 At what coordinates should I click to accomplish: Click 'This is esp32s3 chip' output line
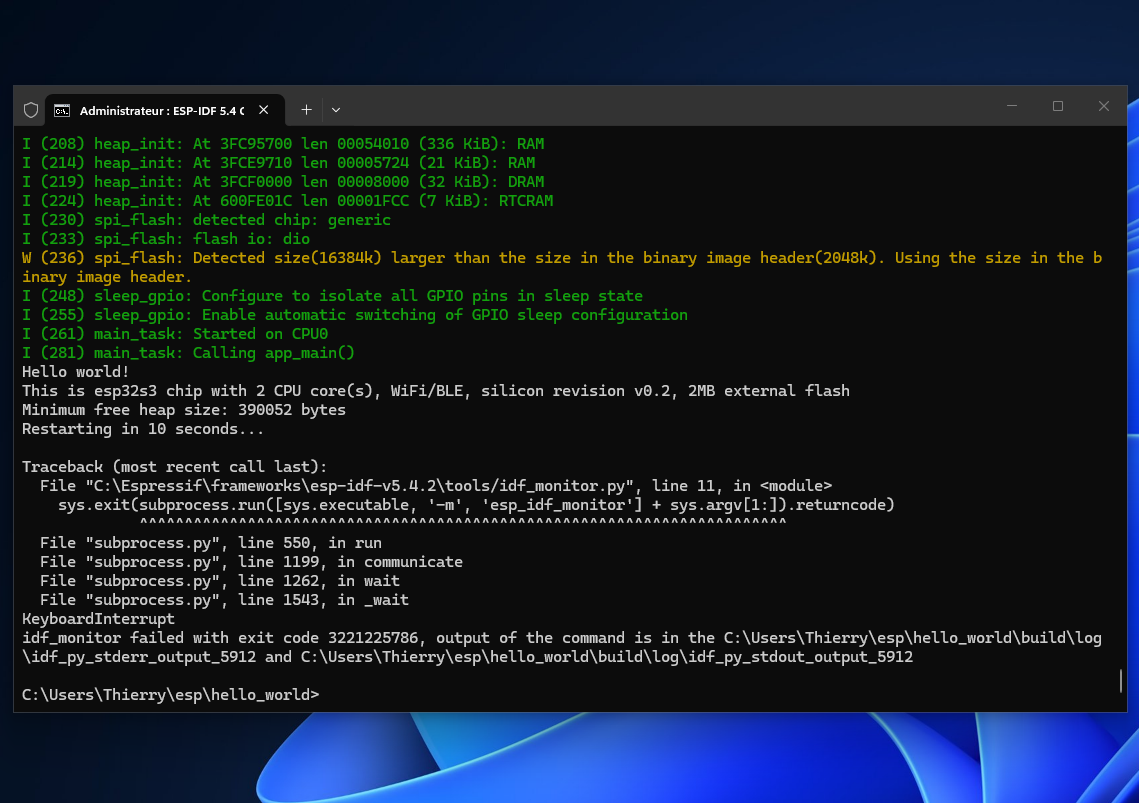point(436,391)
